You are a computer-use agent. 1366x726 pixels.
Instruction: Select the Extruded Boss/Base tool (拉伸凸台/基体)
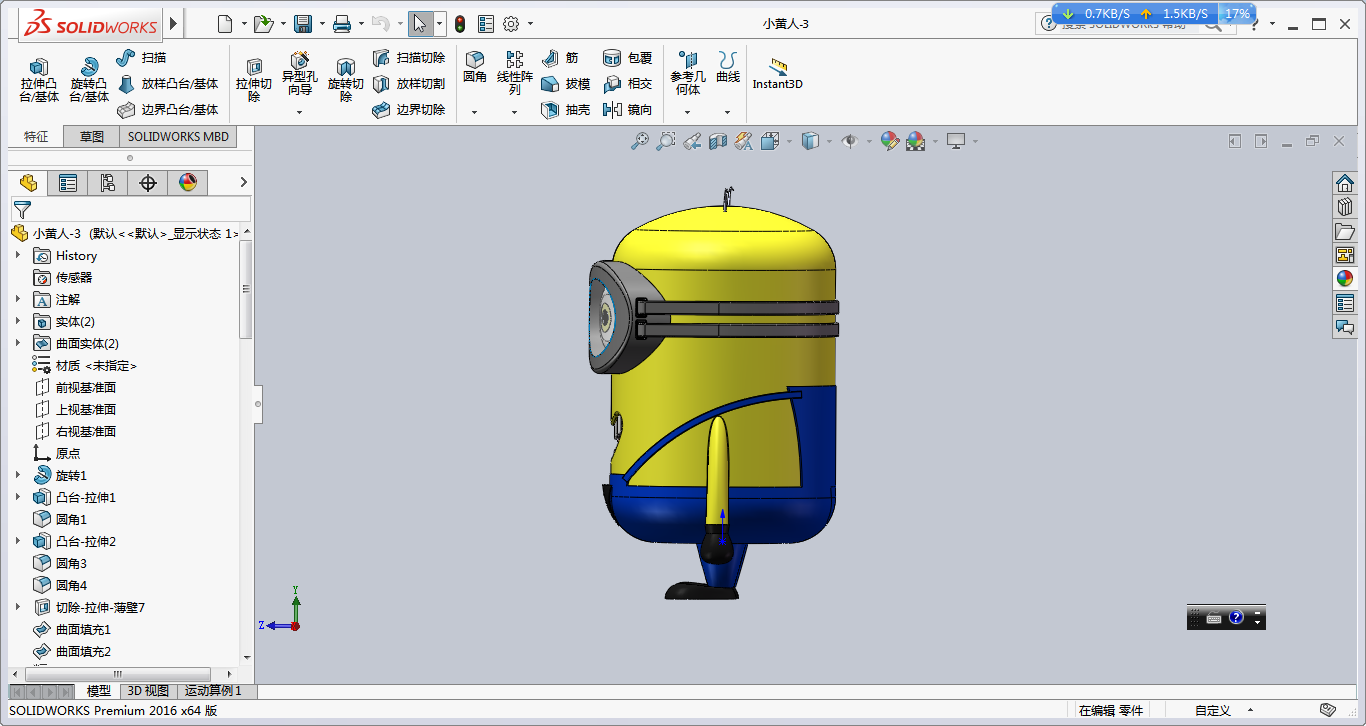tap(39, 80)
